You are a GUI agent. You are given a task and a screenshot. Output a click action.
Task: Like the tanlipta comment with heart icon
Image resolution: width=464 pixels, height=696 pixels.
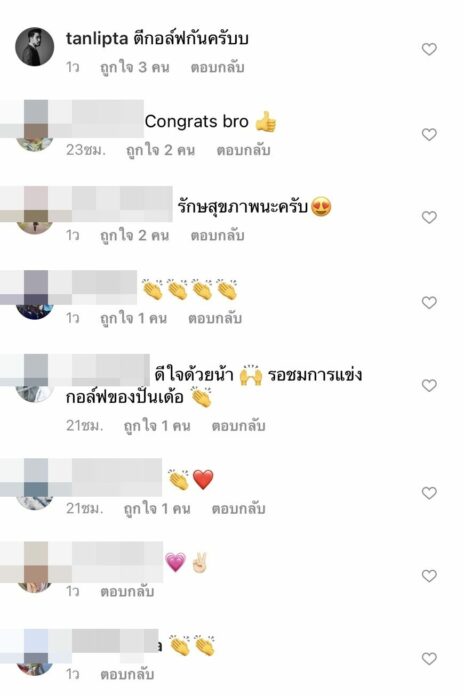click(x=429, y=49)
